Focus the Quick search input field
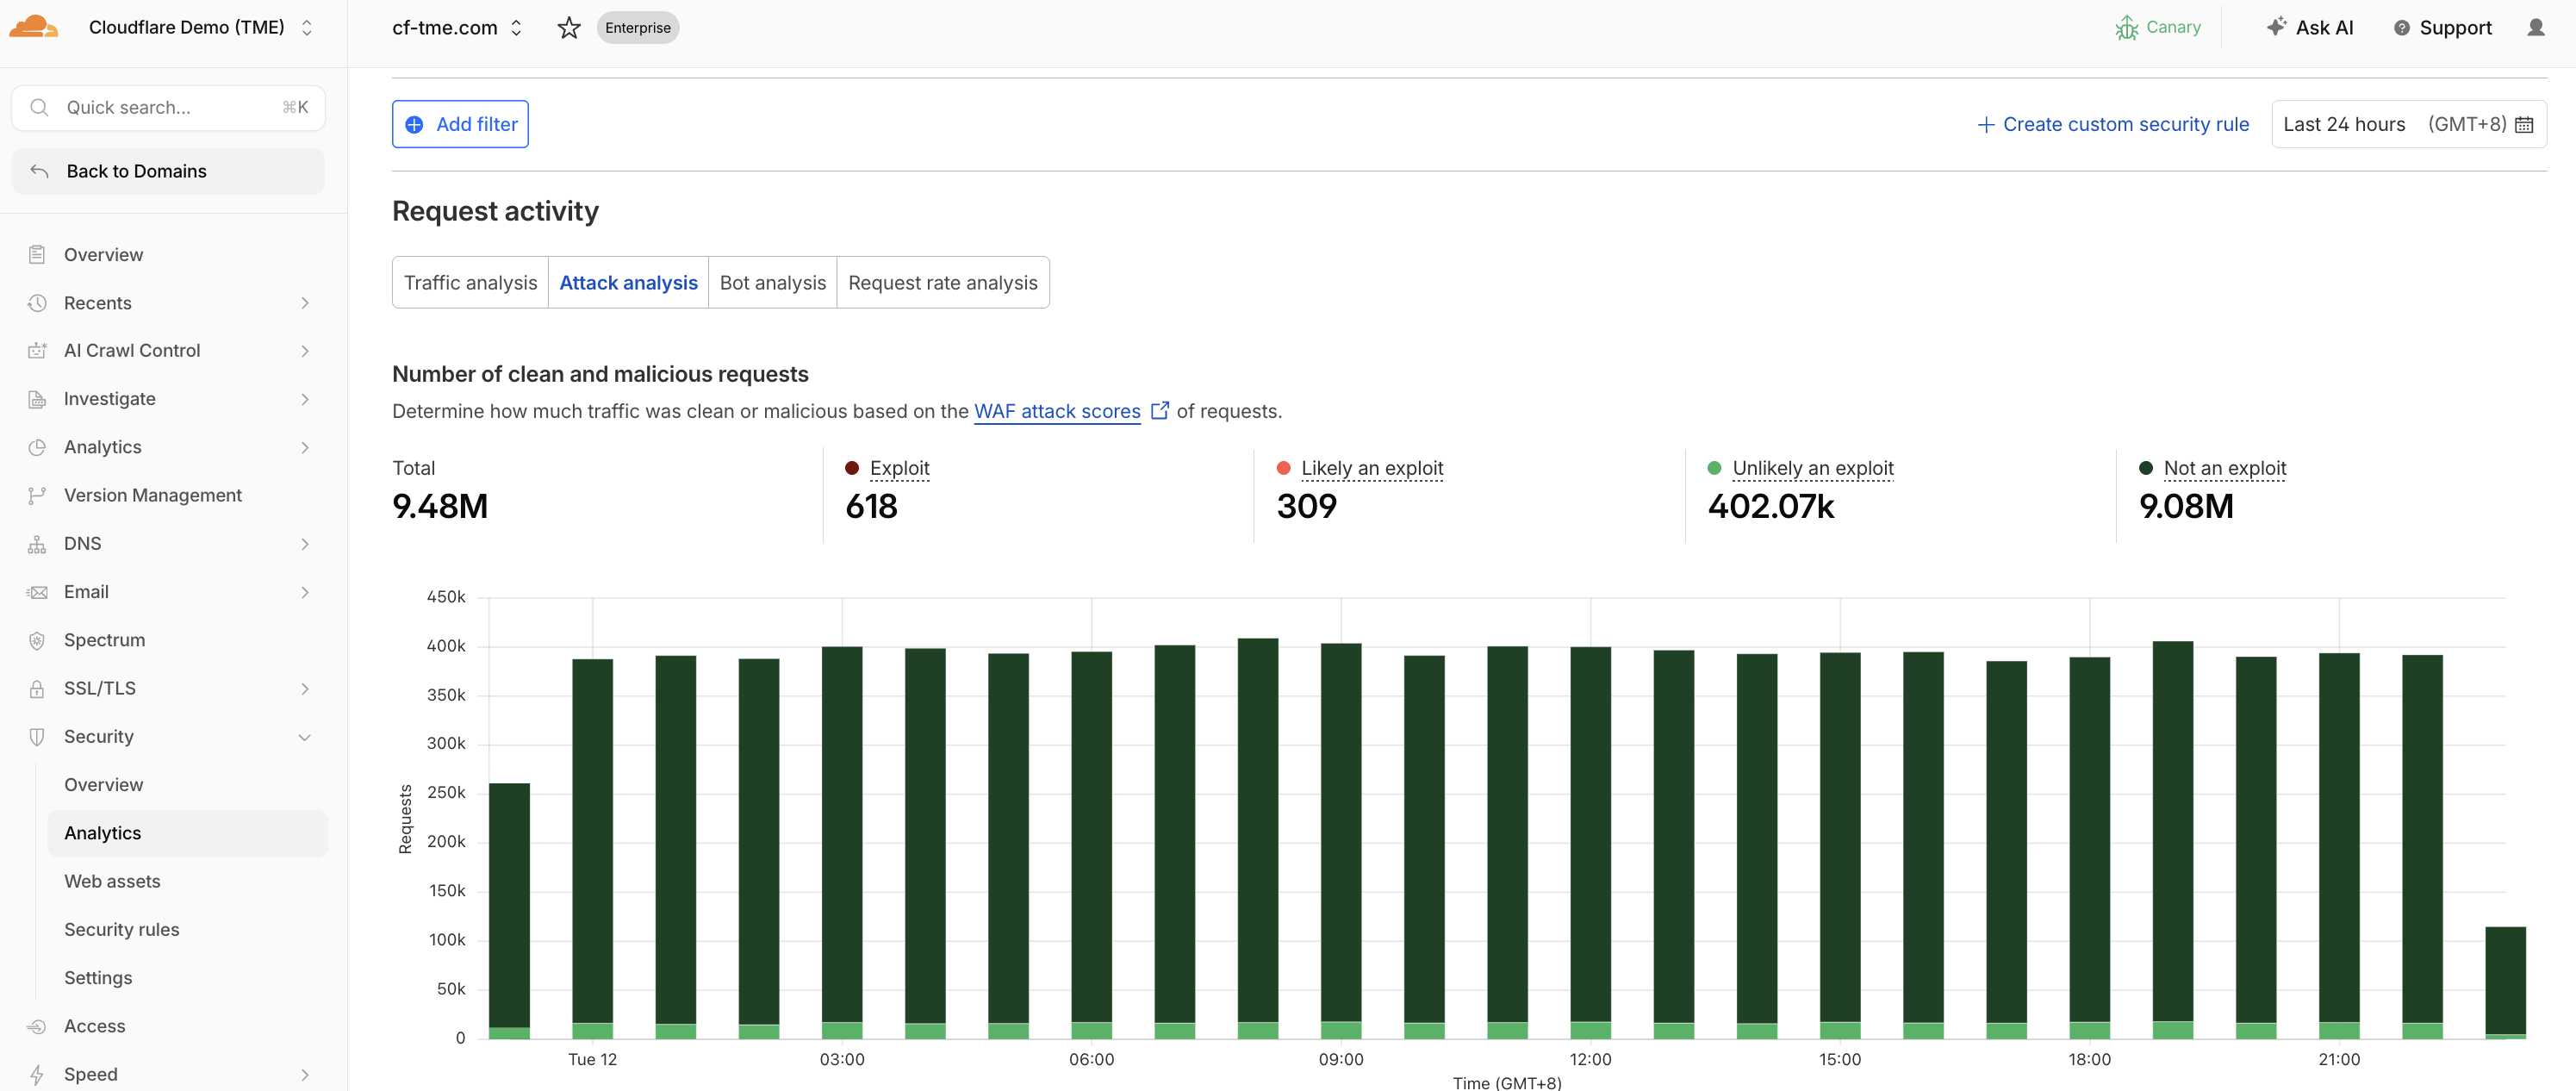This screenshot has width=2576, height=1091. point(168,107)
